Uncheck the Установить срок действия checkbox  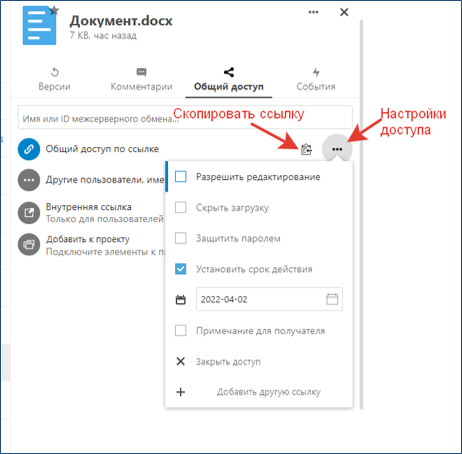[181, 269]
